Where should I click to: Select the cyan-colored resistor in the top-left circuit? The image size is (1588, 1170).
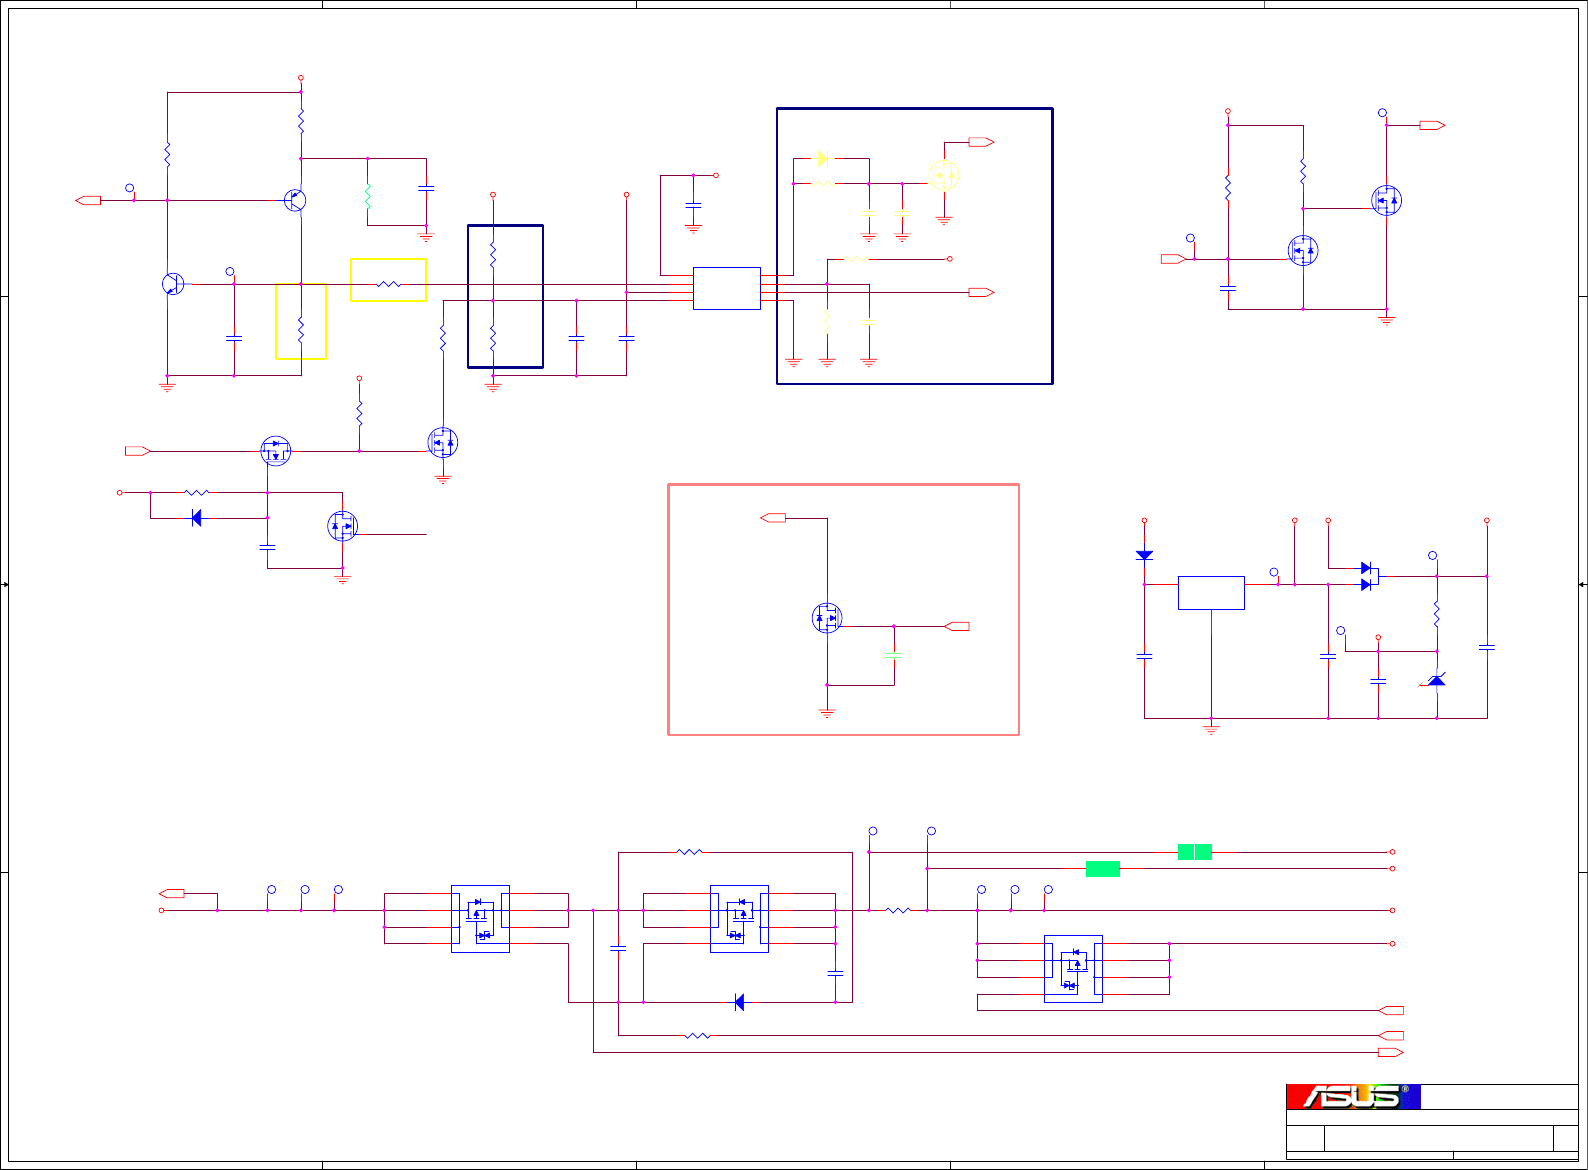tap(368, 196)
